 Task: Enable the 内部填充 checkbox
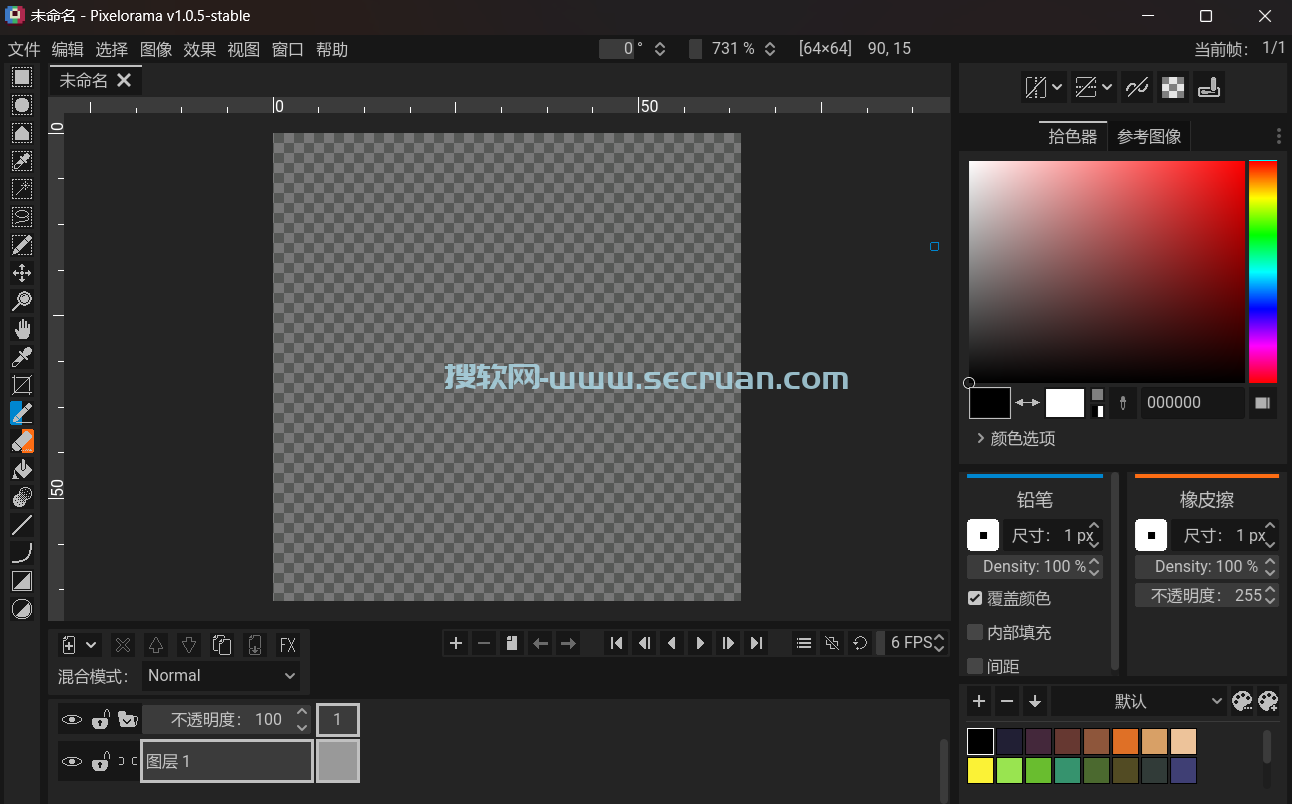pyautogui.click(x=975, y=632)
